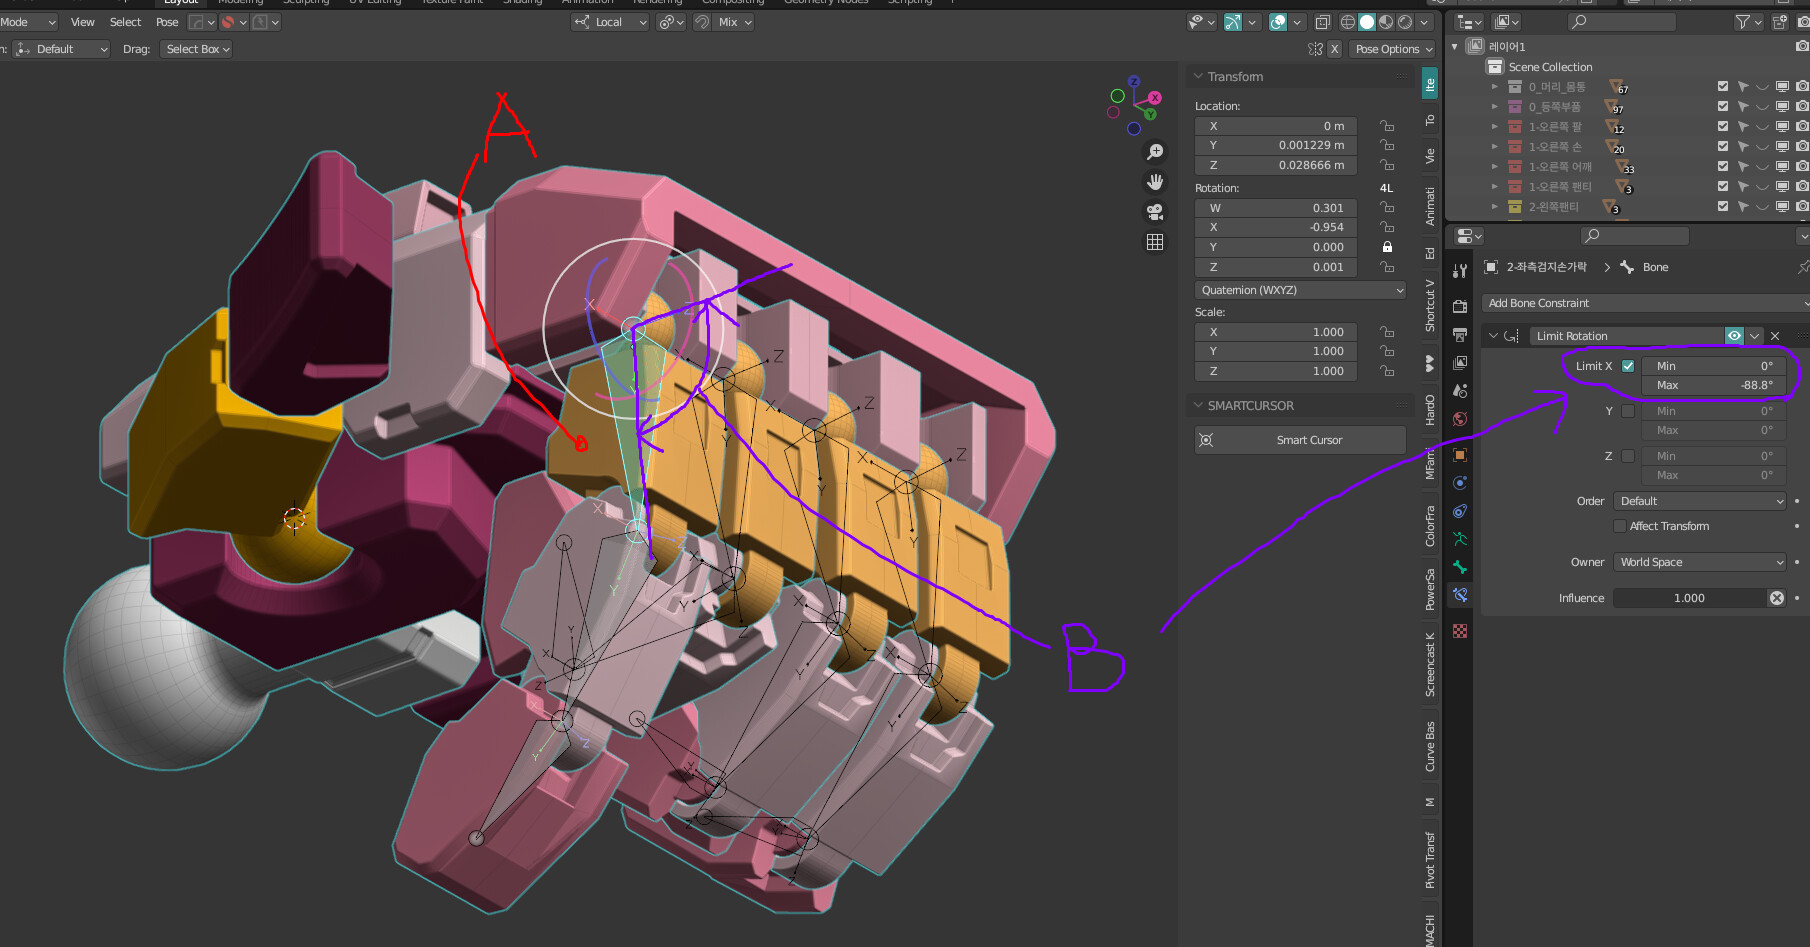Expand the Scene Collection item 1-오른쪽 팔
Viewport: 1810px width, 947px height.
click(x=1495, y=126)
